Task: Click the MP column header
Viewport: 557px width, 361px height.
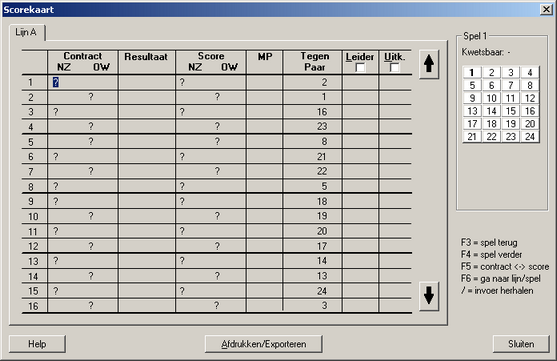Action: click(x=265, y=62)
